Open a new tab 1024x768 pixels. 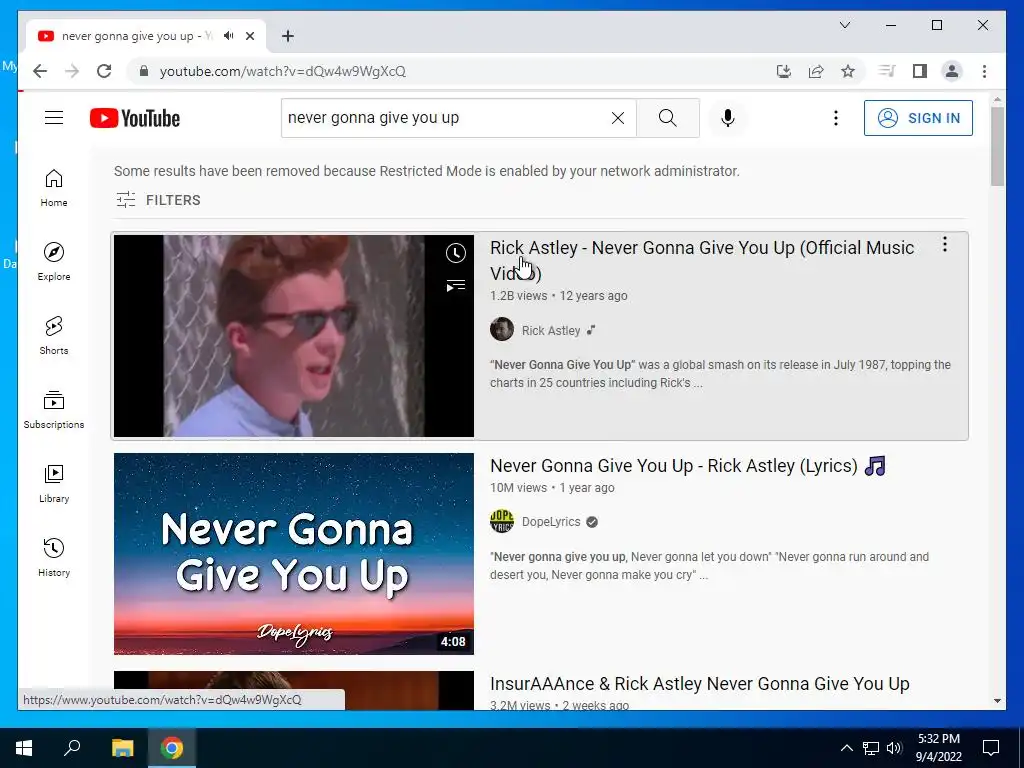(288, 36)
